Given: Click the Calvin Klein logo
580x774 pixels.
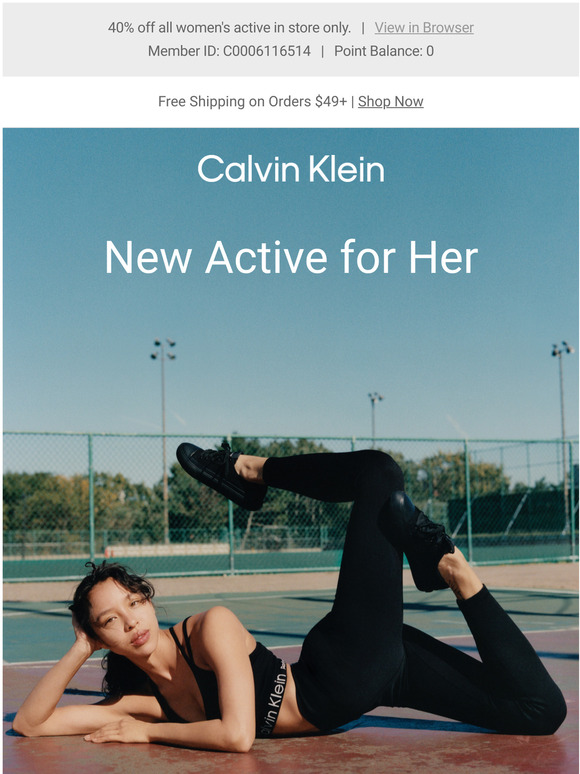Looking at the screenshot, I should 291,168.
